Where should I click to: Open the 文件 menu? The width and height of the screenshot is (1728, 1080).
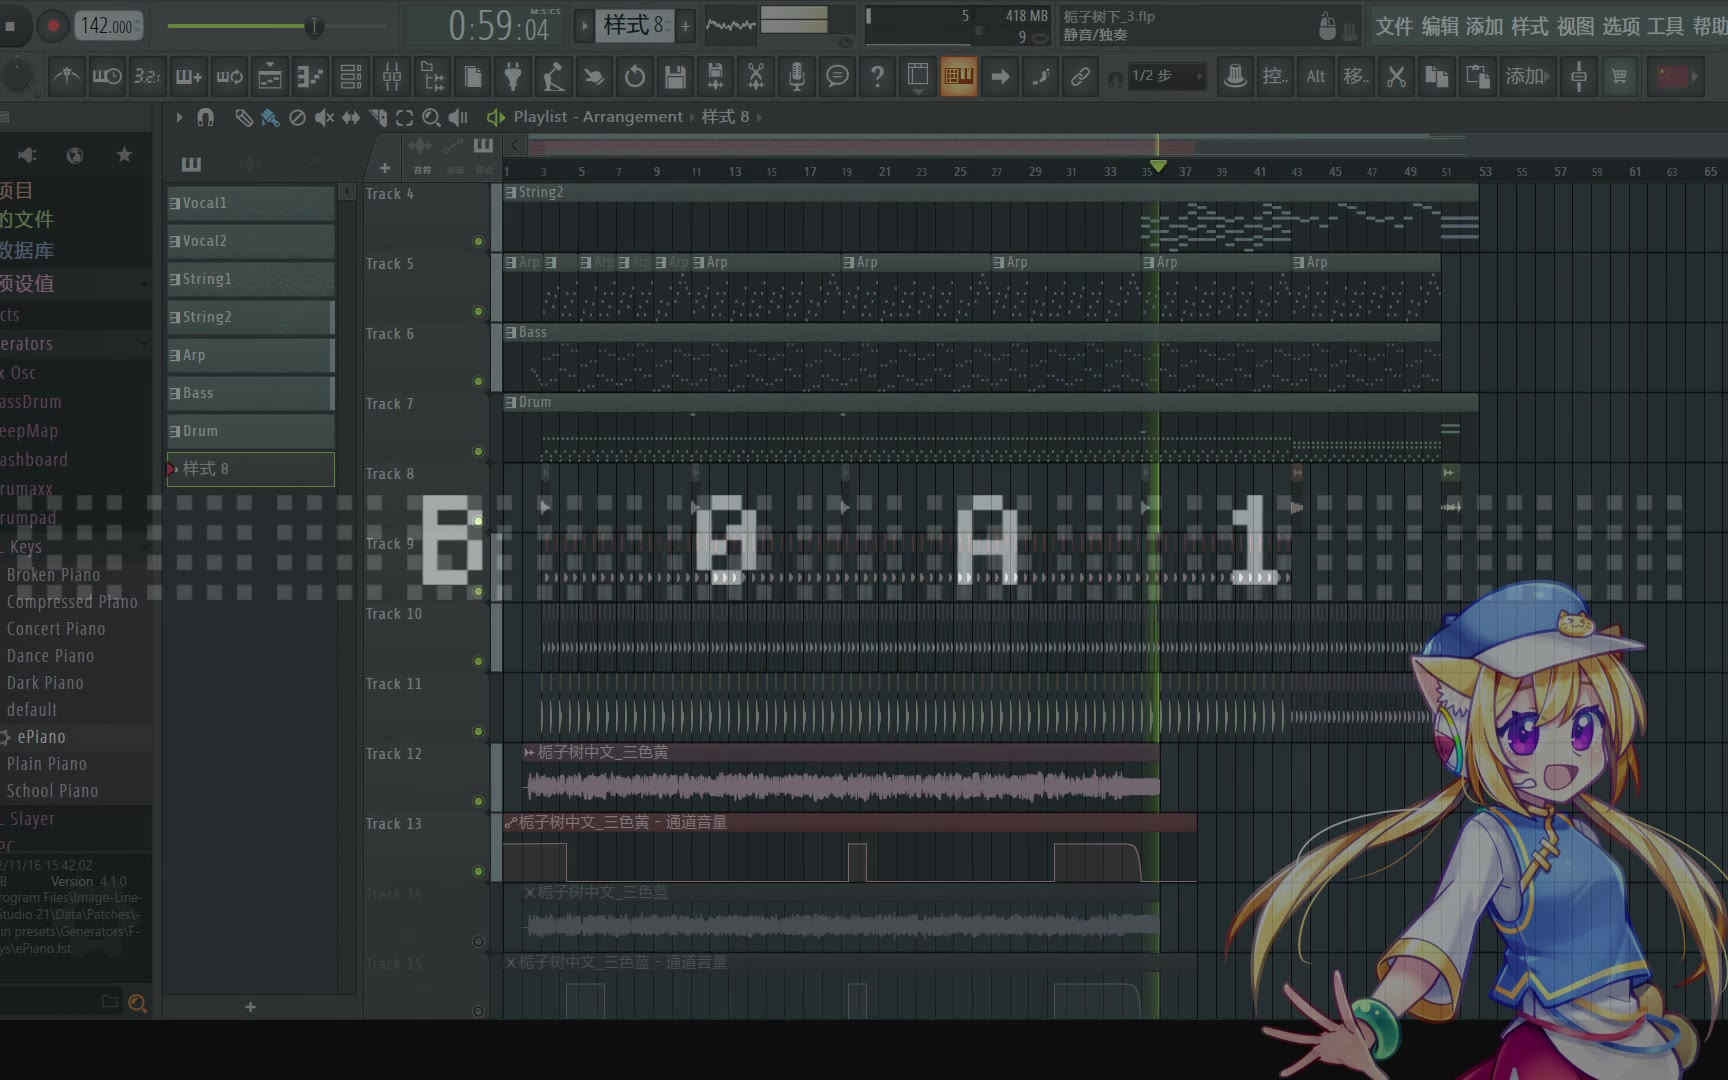(1394, 26)
